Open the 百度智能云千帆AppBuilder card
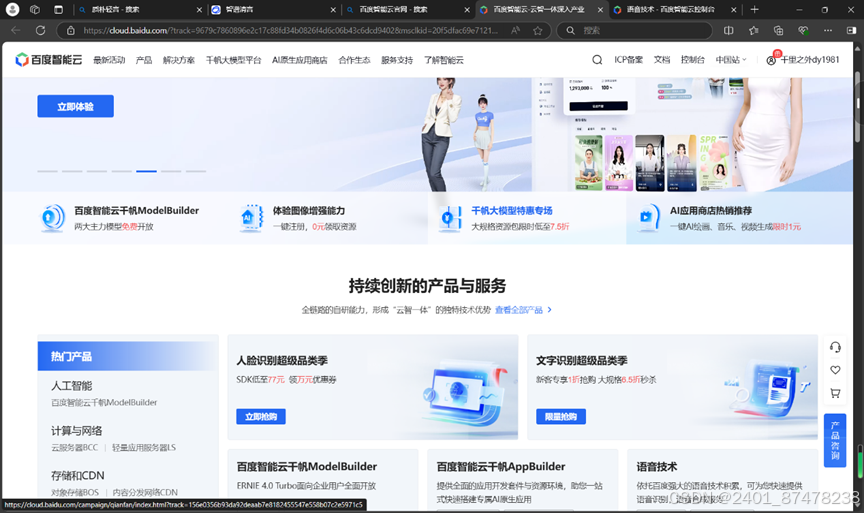 522,479
